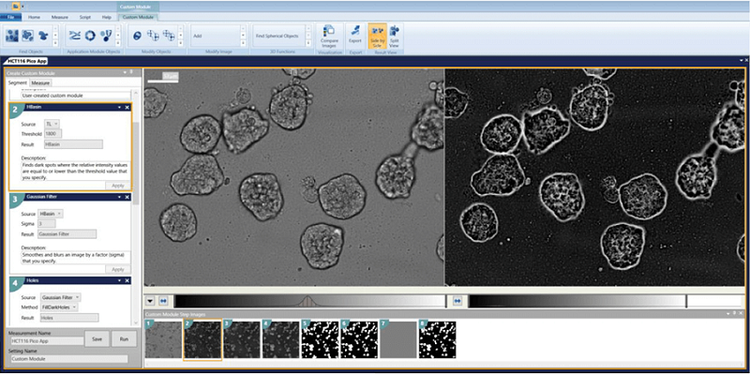The height and width of the screenshot is (374, 750).
Task: Click the Setting Name field
Action: pyautogui.click(x=69, y=359)
